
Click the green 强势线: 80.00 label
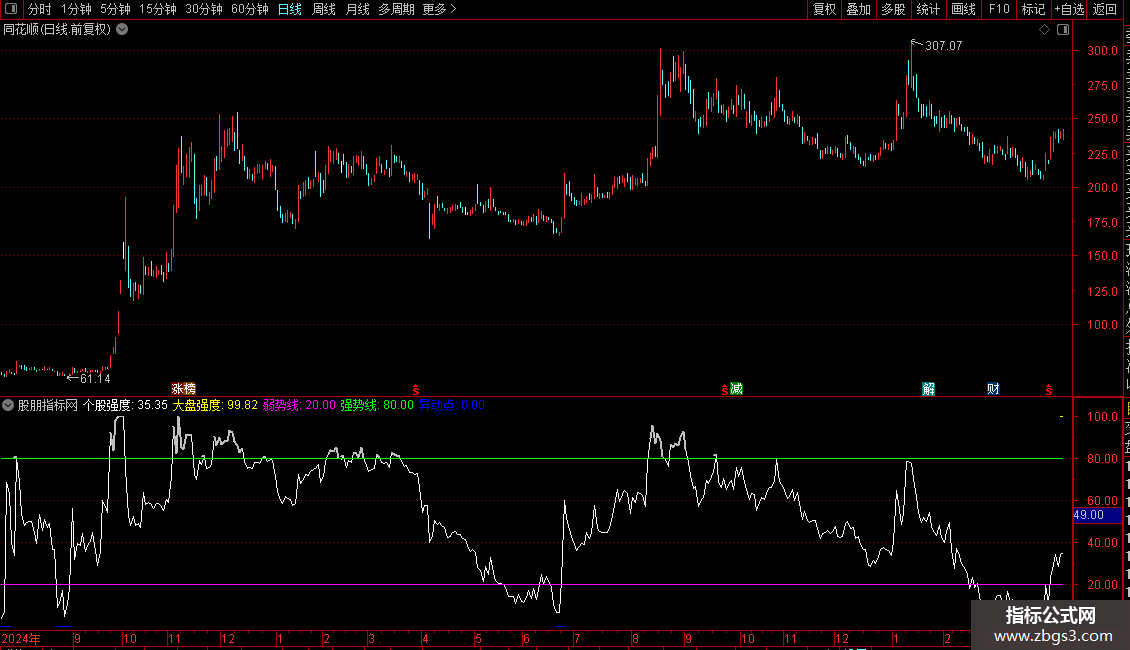[x=377, y=405]
